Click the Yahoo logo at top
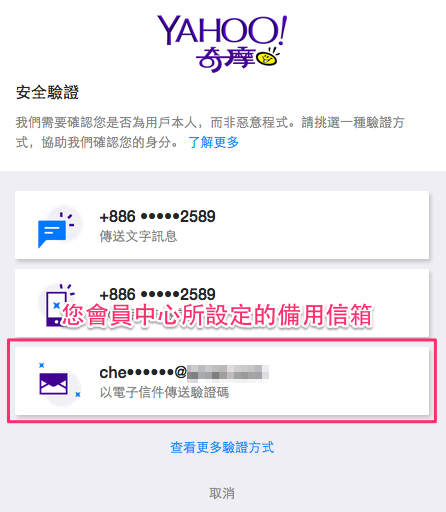 (x=222, y=43)
